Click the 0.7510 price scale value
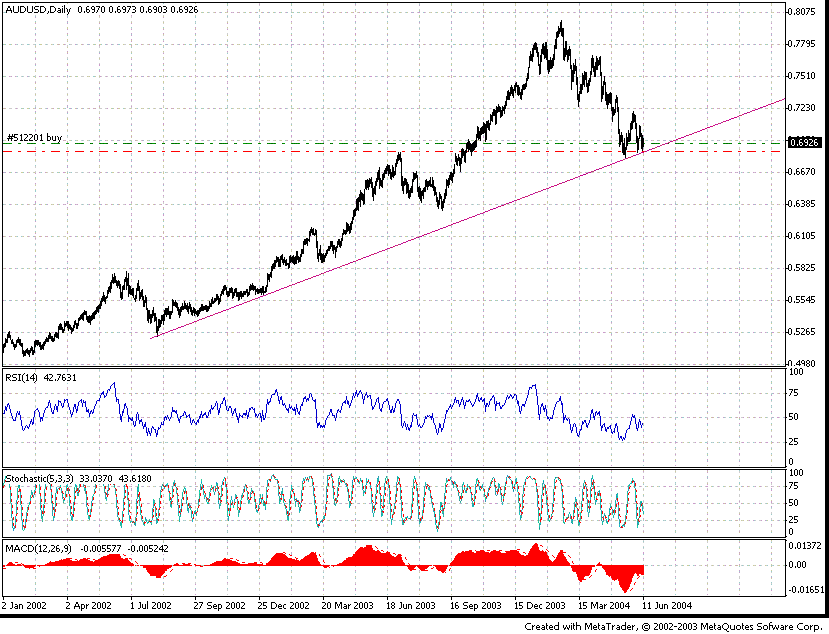Screen dimensions: 829x634 point(803,76)
